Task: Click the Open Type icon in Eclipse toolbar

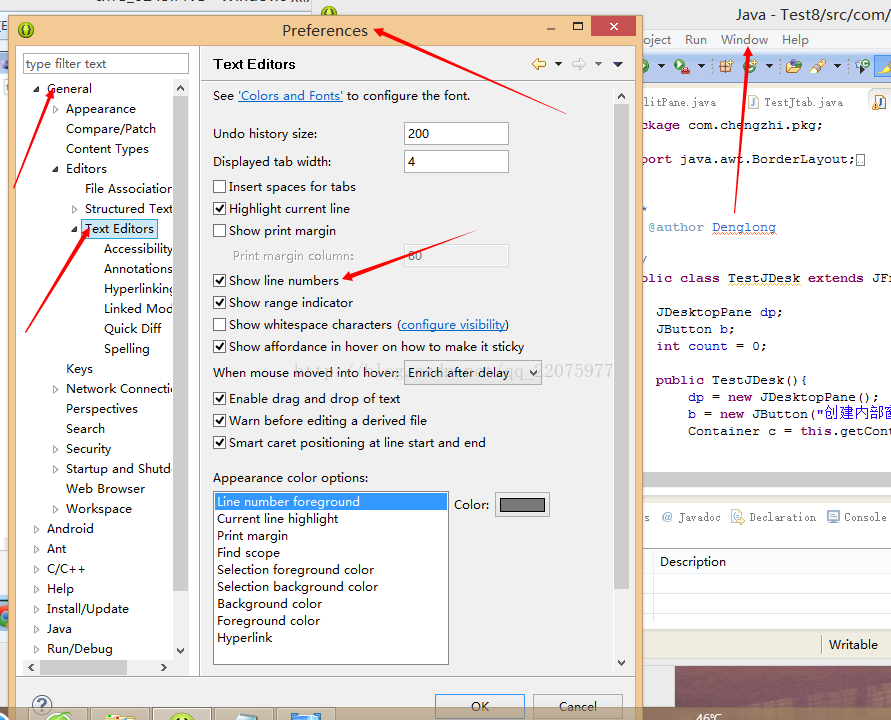Action: (793, 66)
